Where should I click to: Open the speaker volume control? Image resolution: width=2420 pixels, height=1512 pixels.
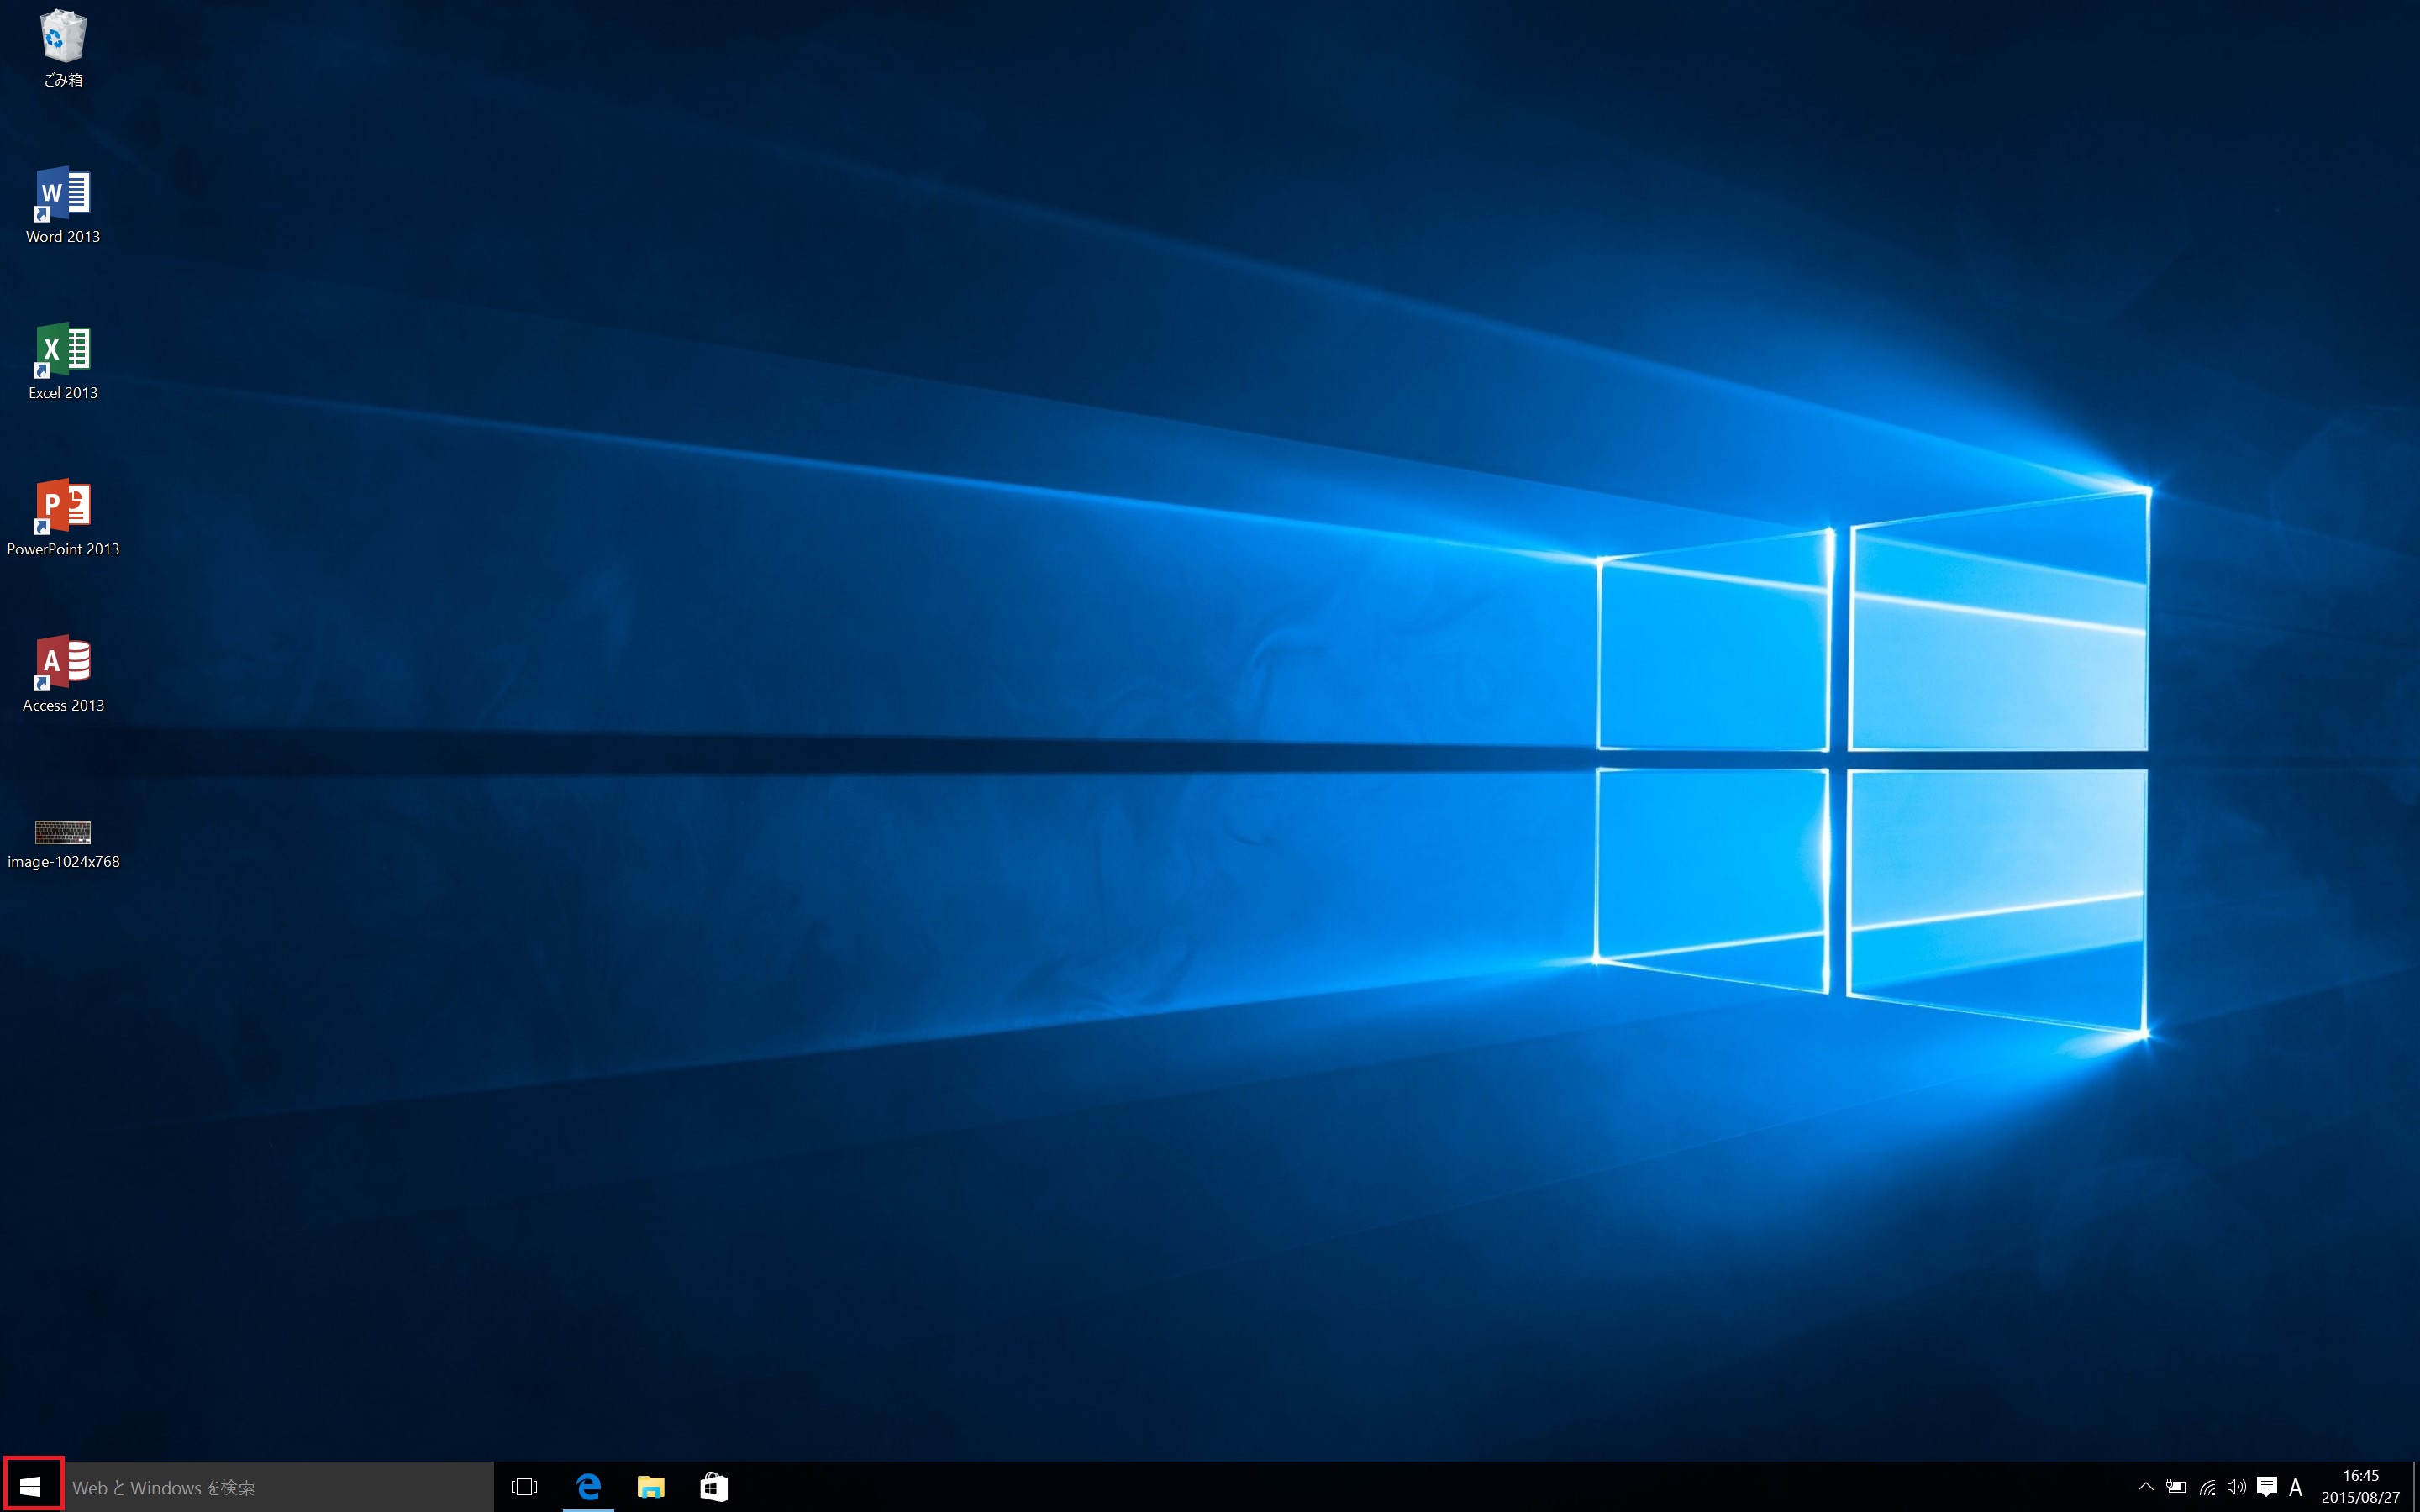click(2237, 1487)
